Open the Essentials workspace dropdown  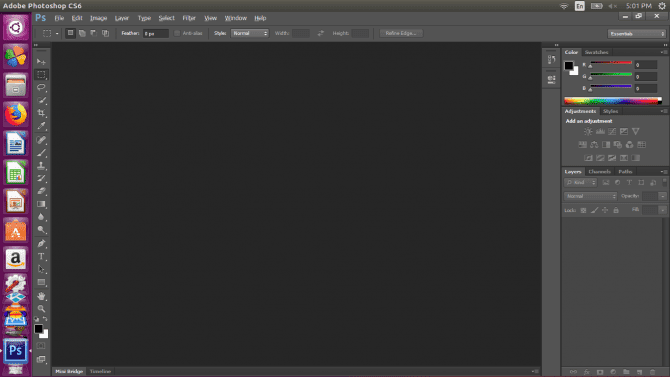(637, 34)
